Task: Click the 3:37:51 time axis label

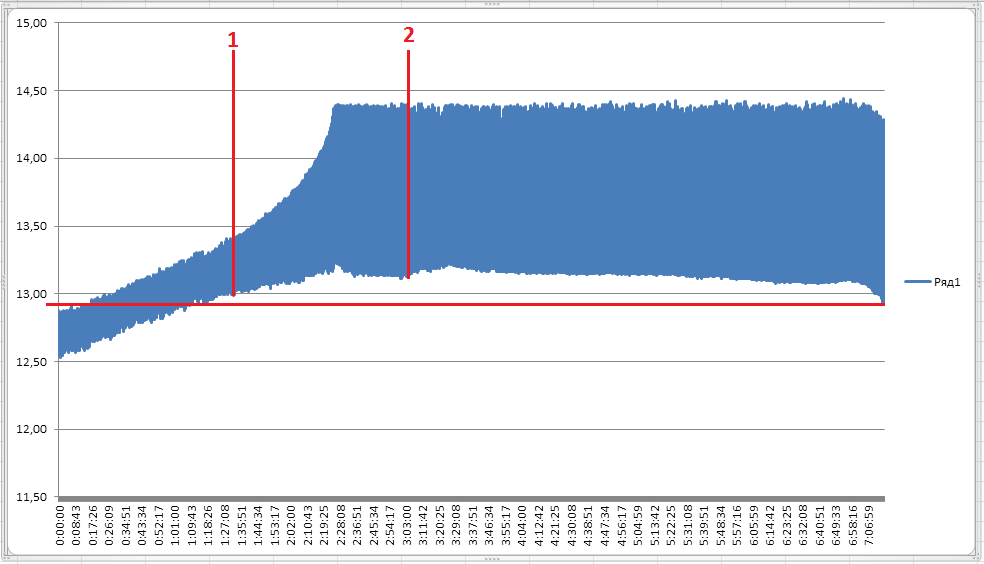Action: [473, 525]
